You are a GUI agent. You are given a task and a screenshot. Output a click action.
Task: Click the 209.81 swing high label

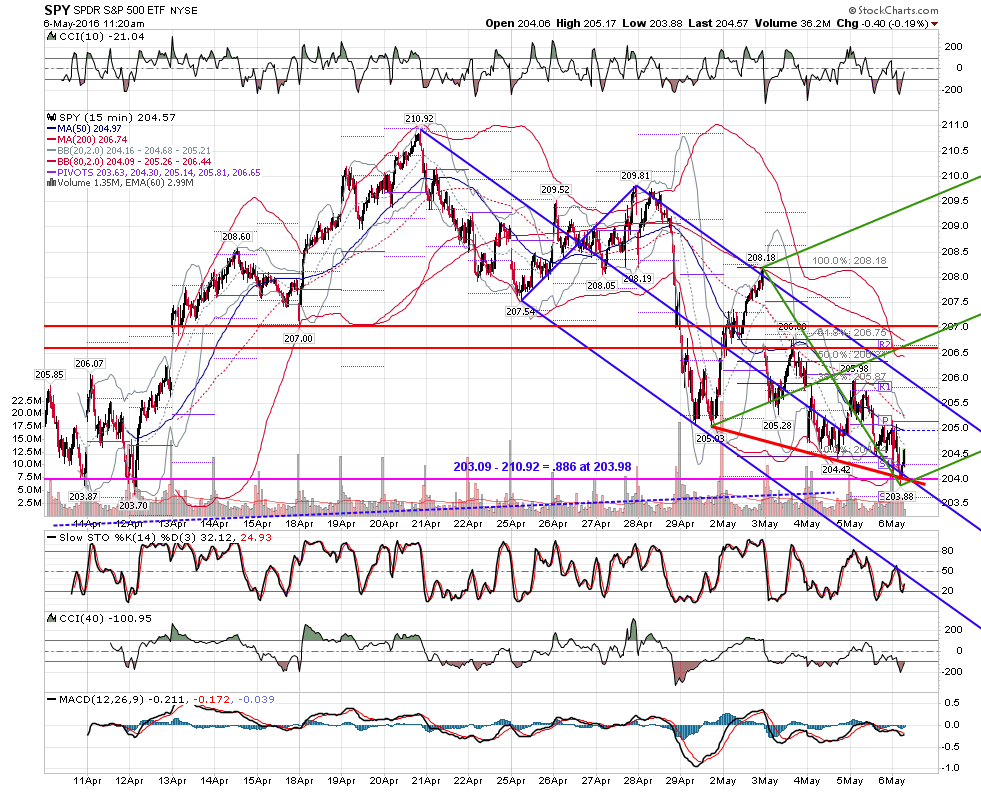click(x=636, y=176)
